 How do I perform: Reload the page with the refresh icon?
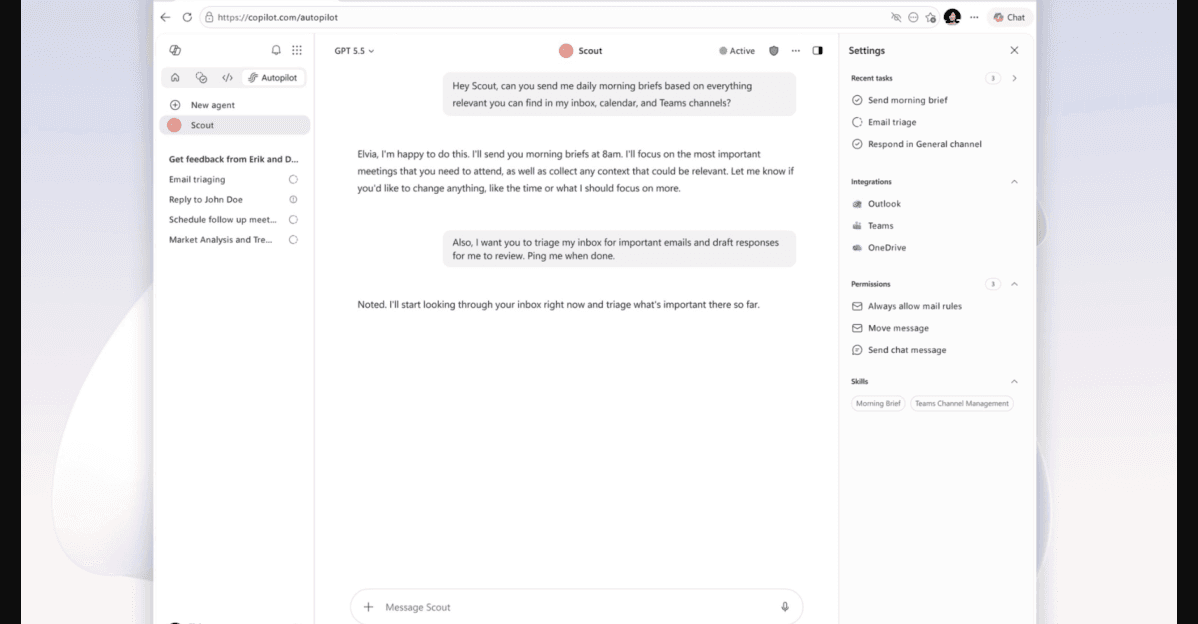[x=187, y=17]
